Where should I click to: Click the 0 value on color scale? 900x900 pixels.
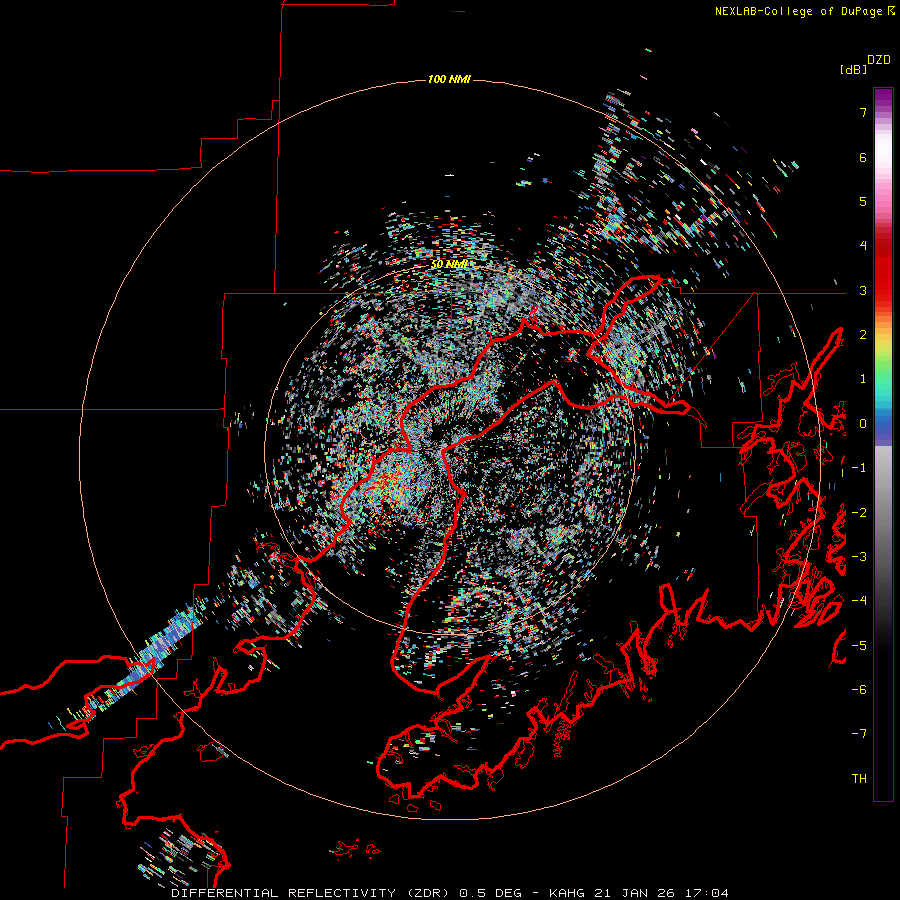(863, 424)
